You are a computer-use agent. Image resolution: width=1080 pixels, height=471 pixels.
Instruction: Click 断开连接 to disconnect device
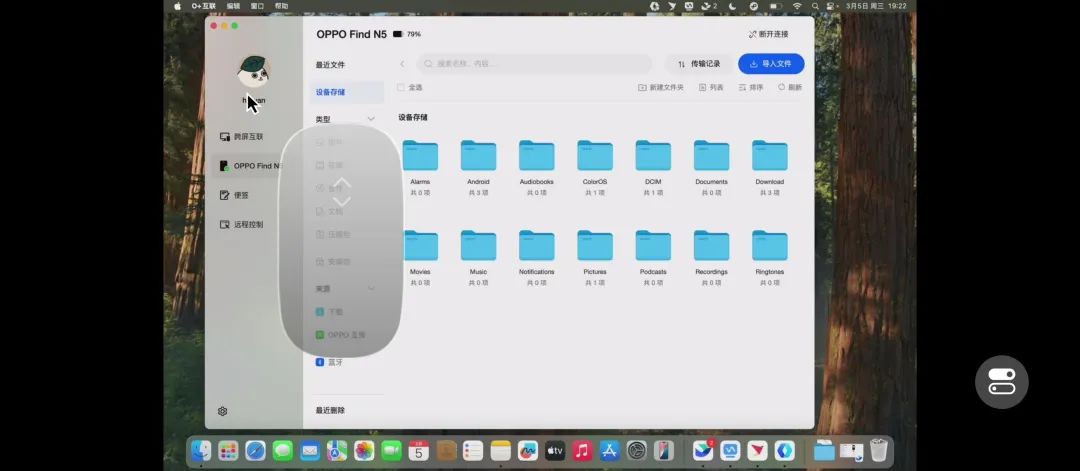click(x=769, y=34)
